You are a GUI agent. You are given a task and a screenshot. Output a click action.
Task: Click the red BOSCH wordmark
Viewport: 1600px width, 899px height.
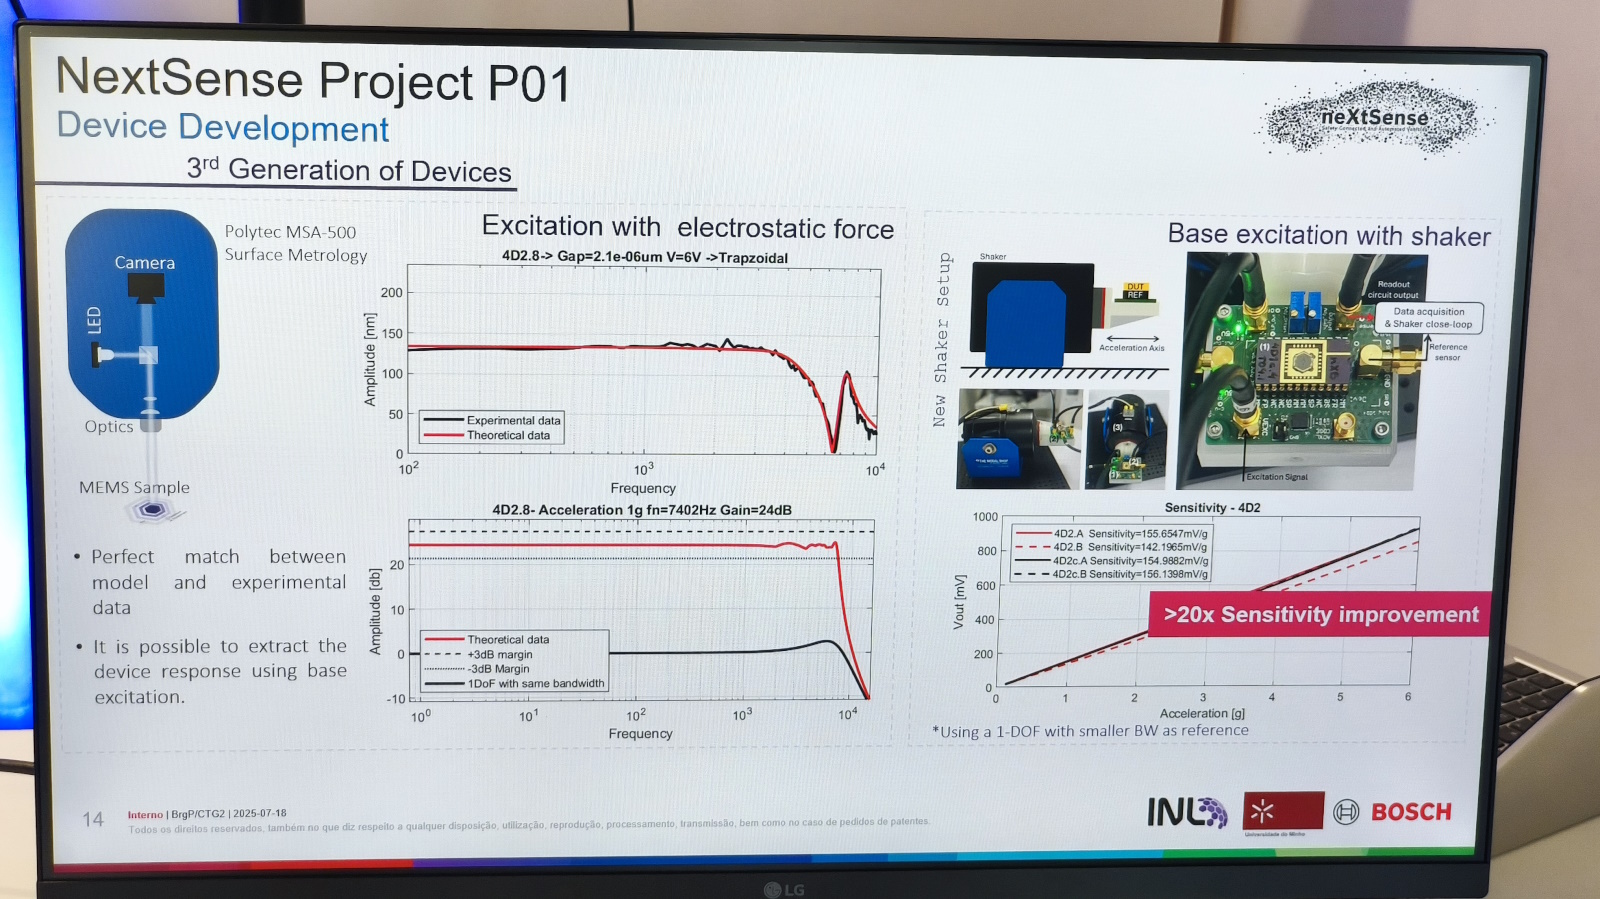[1410, 812]
